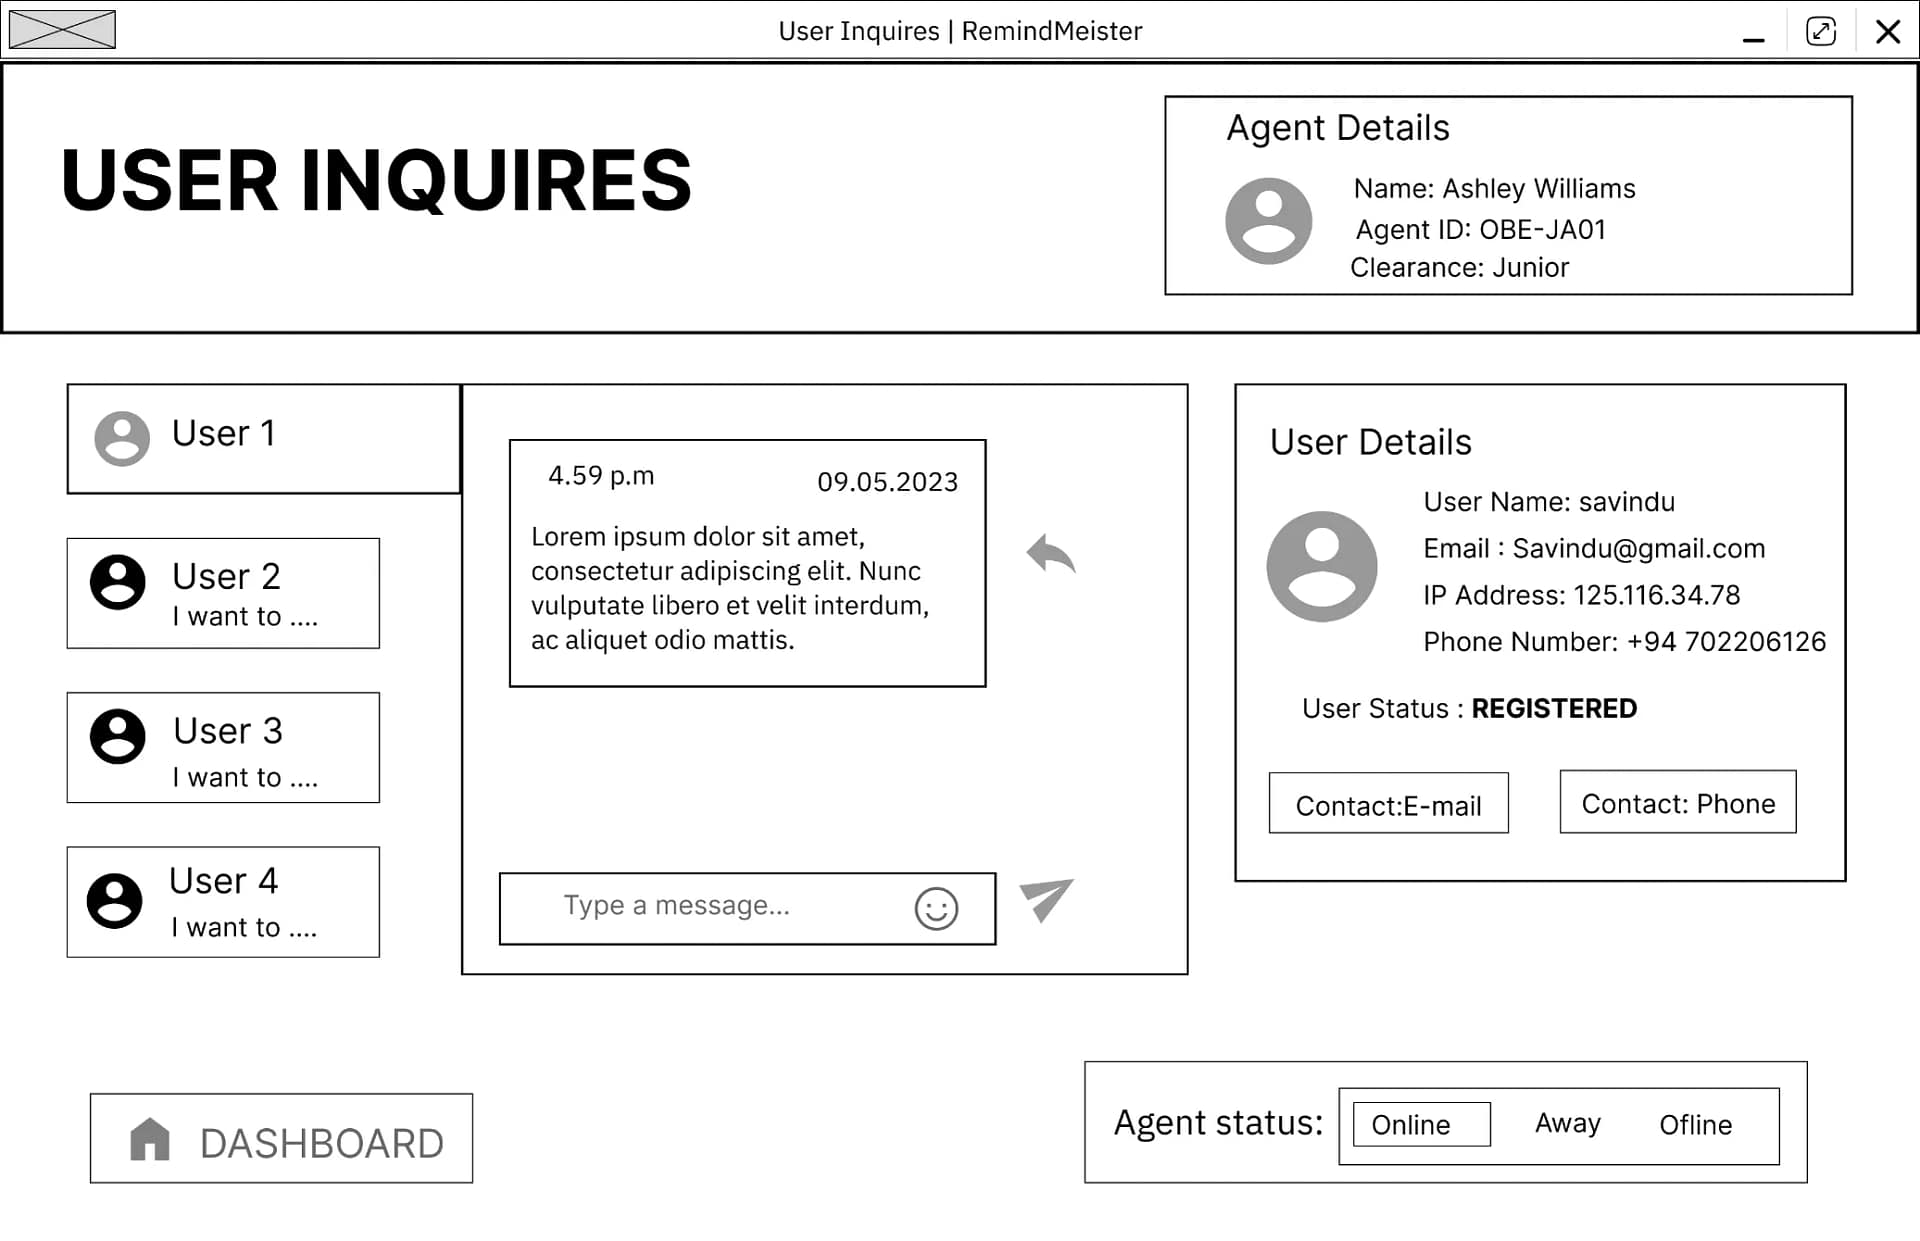Click Ashley Williams agent avatar
Image resolution: width=1920 pixels, height=1241 pixels.
pos(1268,221)
